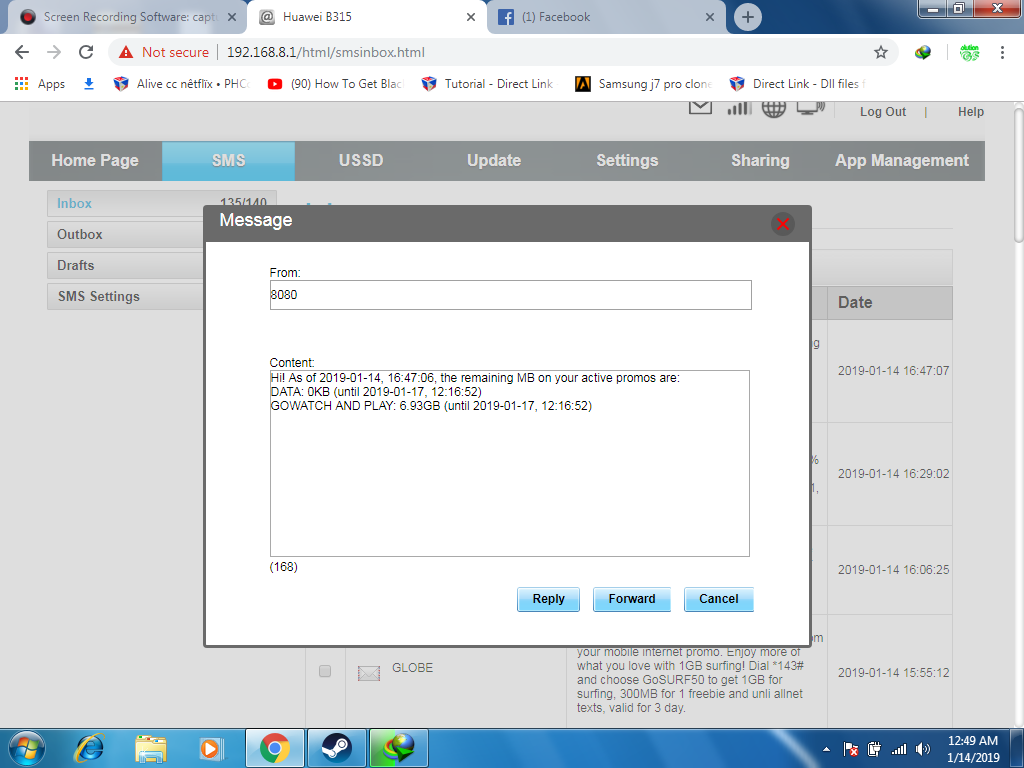Click the Forward button
This screenshot has width=1024, height=768.
[632, 599]
